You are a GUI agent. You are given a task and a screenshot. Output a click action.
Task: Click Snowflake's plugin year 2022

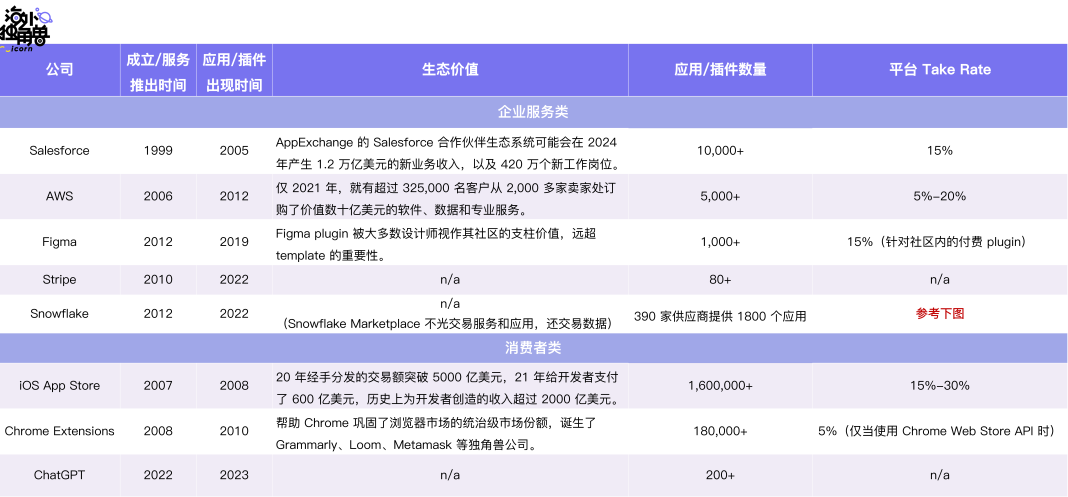click(x=234, y=314)
